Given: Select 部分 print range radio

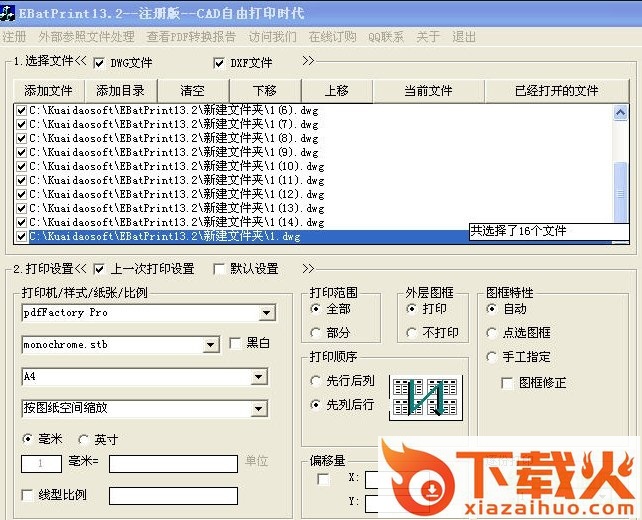Looking at the screenshot, I should [x=315, y=332].
